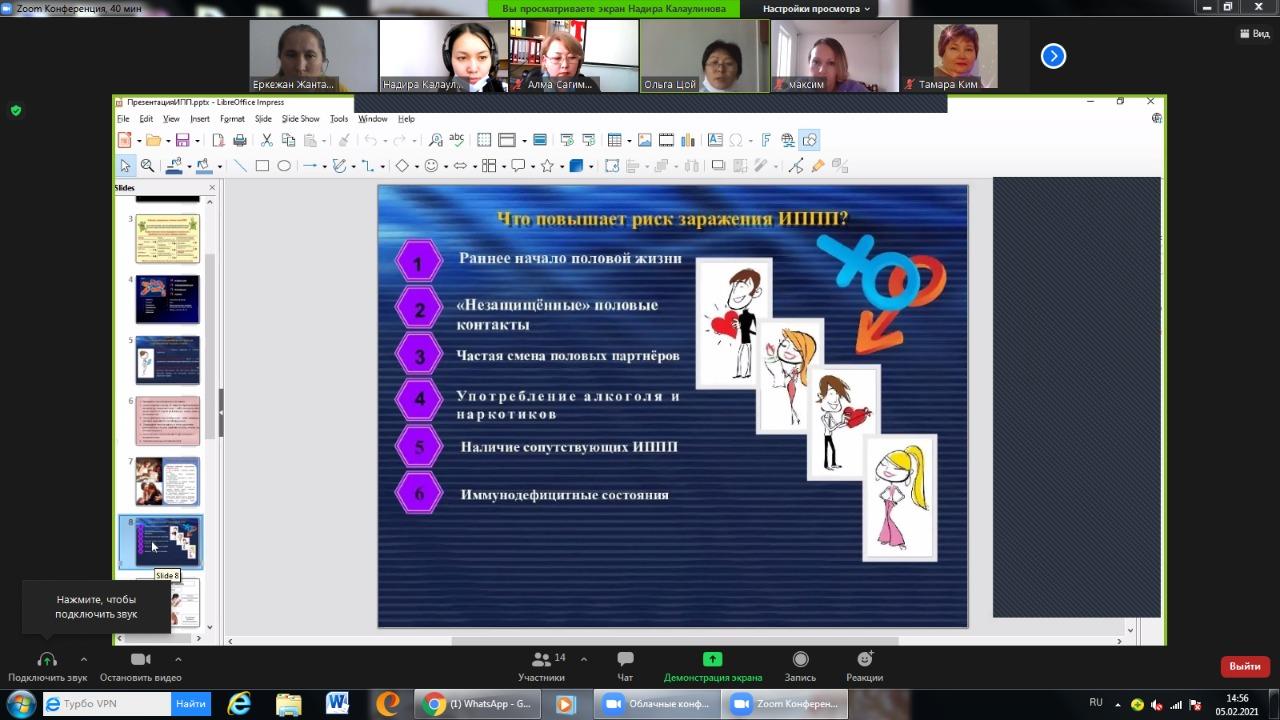Click the Insert Text Box icon
Image resolution: width=1280 pixels, height=720 pixels.
(x=715, y=141)
